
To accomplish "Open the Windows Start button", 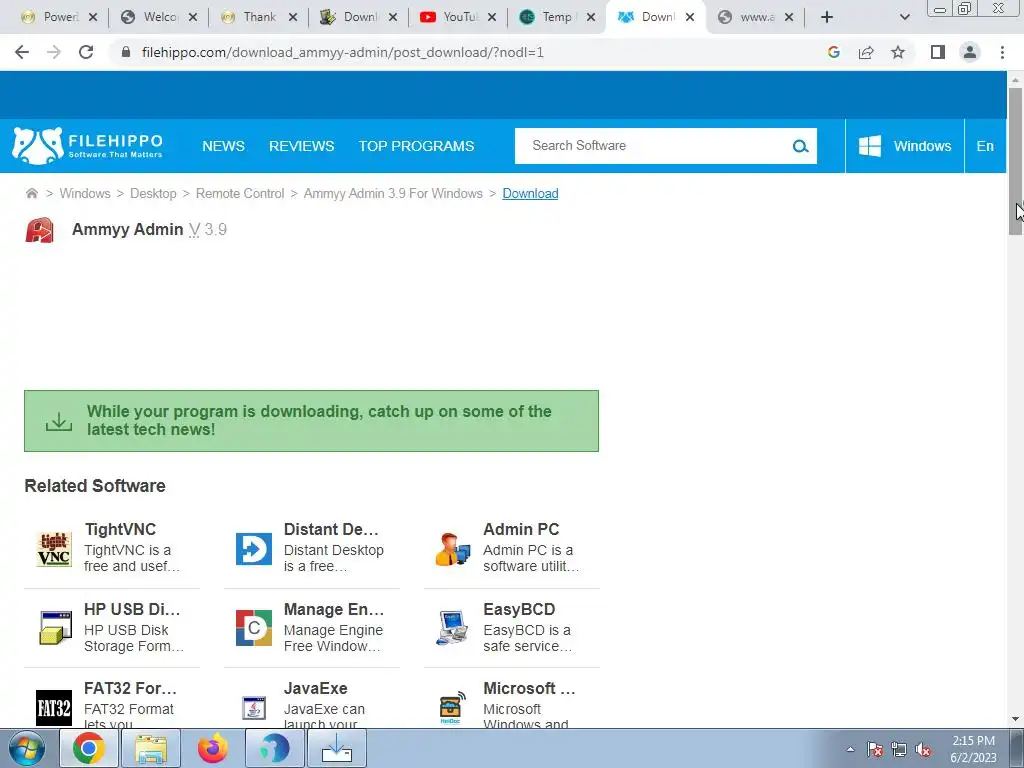I will [x=26, y=748].
